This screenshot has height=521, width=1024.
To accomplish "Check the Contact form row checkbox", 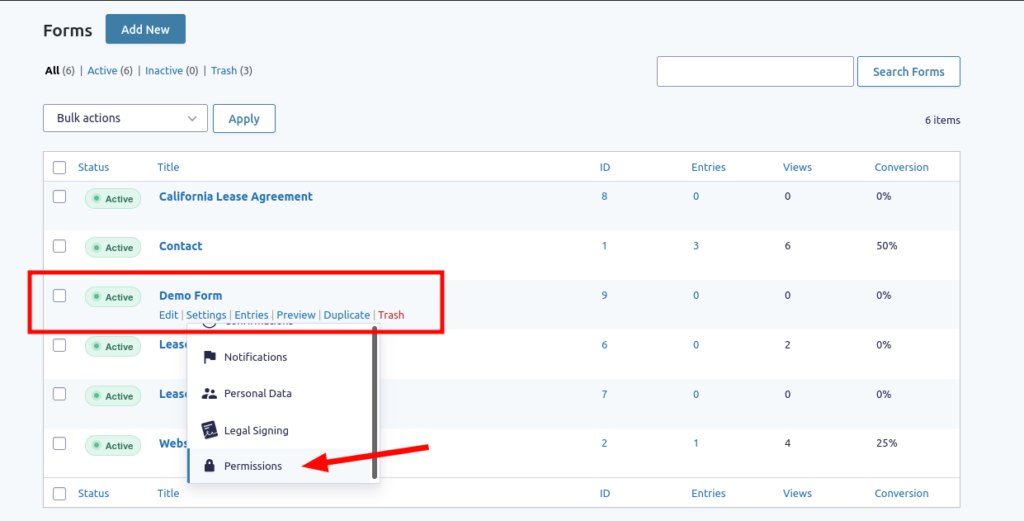I will (59, 246).
